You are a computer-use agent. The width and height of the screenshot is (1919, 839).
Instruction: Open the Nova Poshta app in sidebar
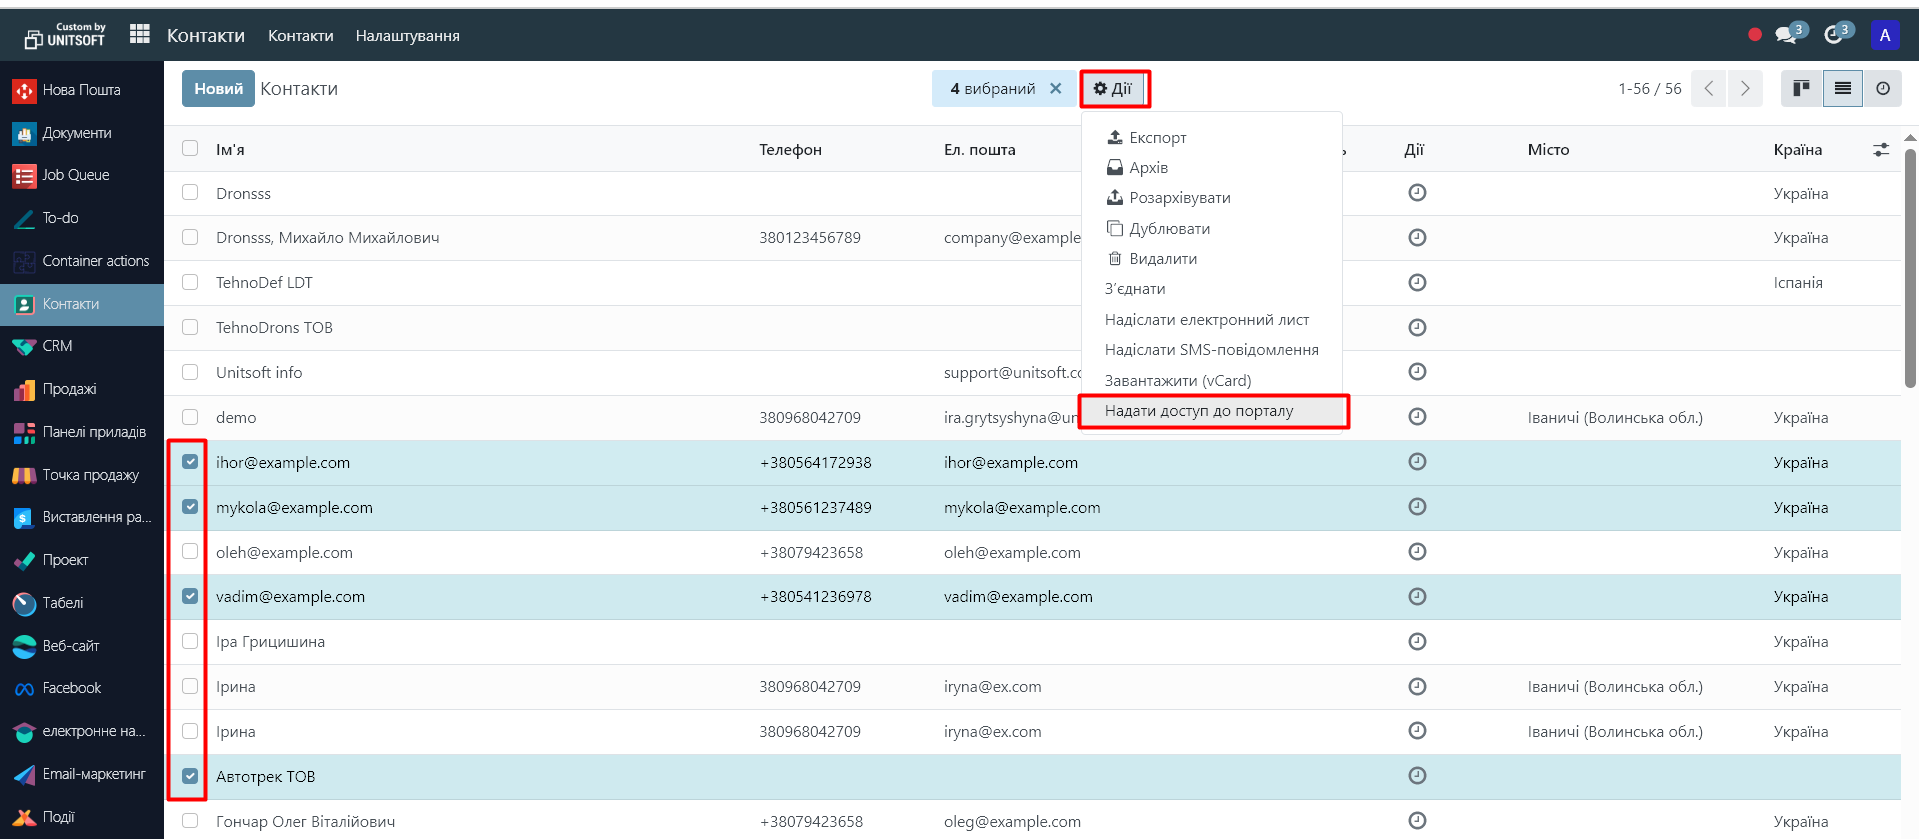81,90
